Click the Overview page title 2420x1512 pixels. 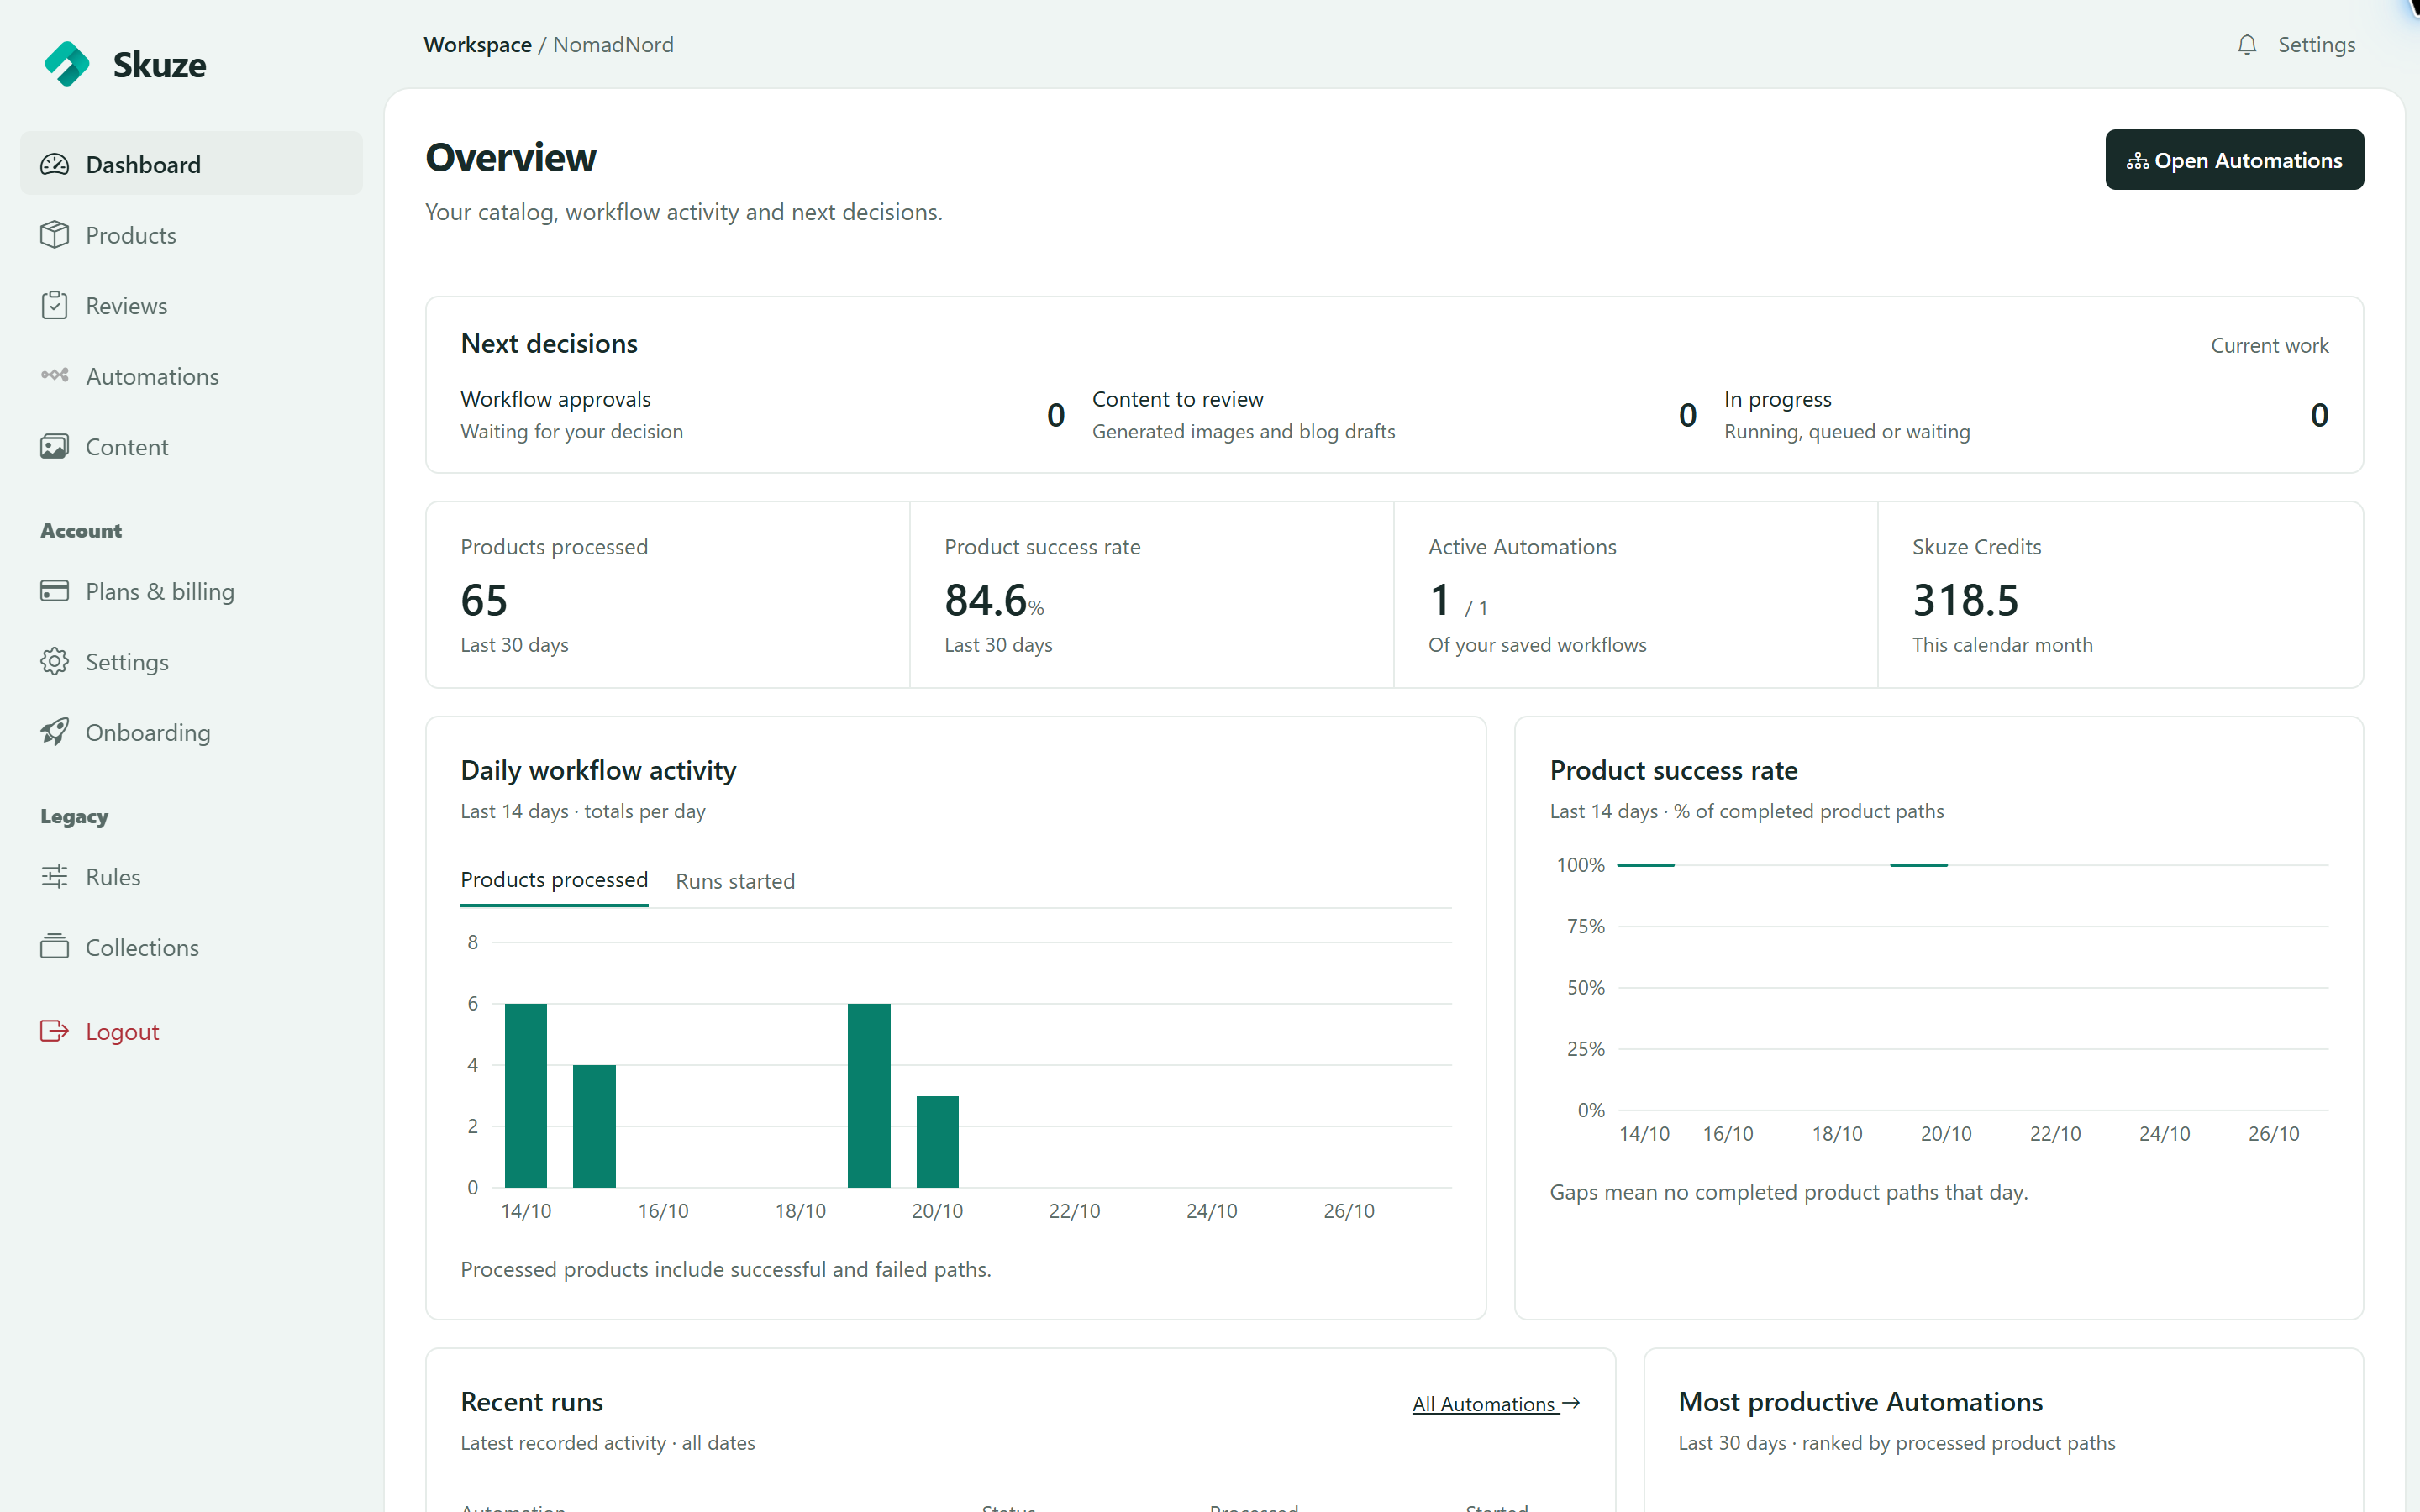(x=510, y=158)
